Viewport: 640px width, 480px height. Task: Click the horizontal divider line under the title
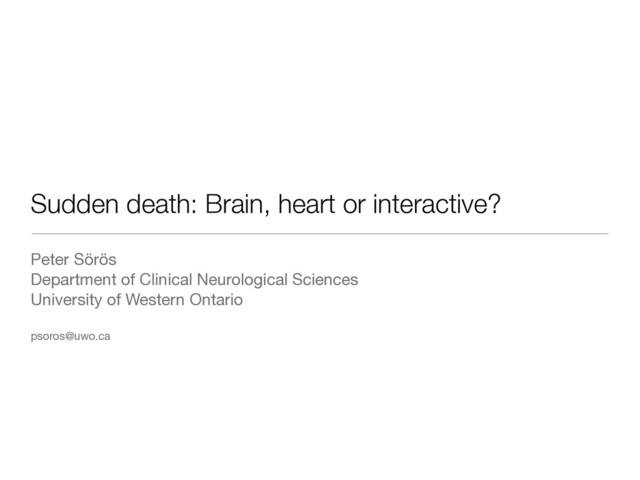click(x=320, y=234)
